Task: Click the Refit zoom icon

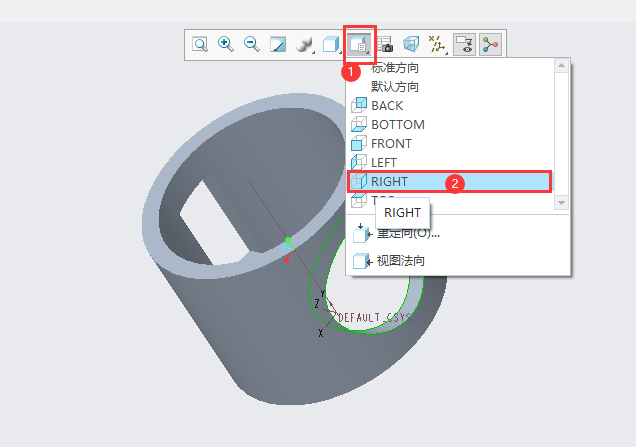Action: [x=200, y=44]
